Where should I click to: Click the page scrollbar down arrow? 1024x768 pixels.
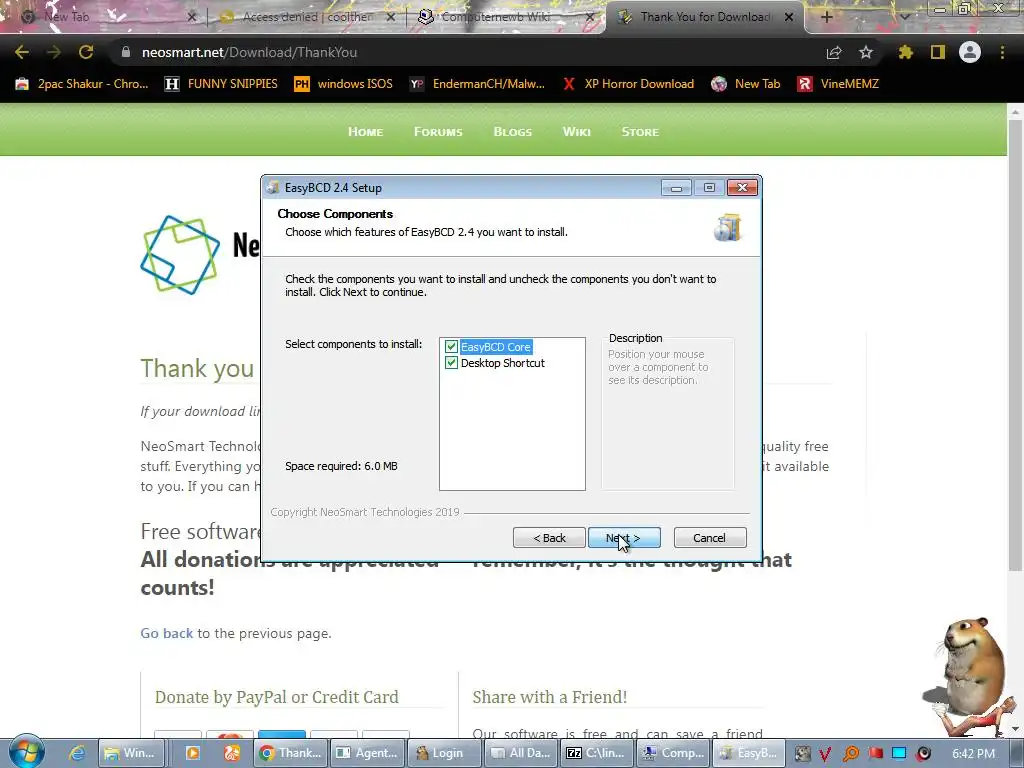click(1015, 728)
